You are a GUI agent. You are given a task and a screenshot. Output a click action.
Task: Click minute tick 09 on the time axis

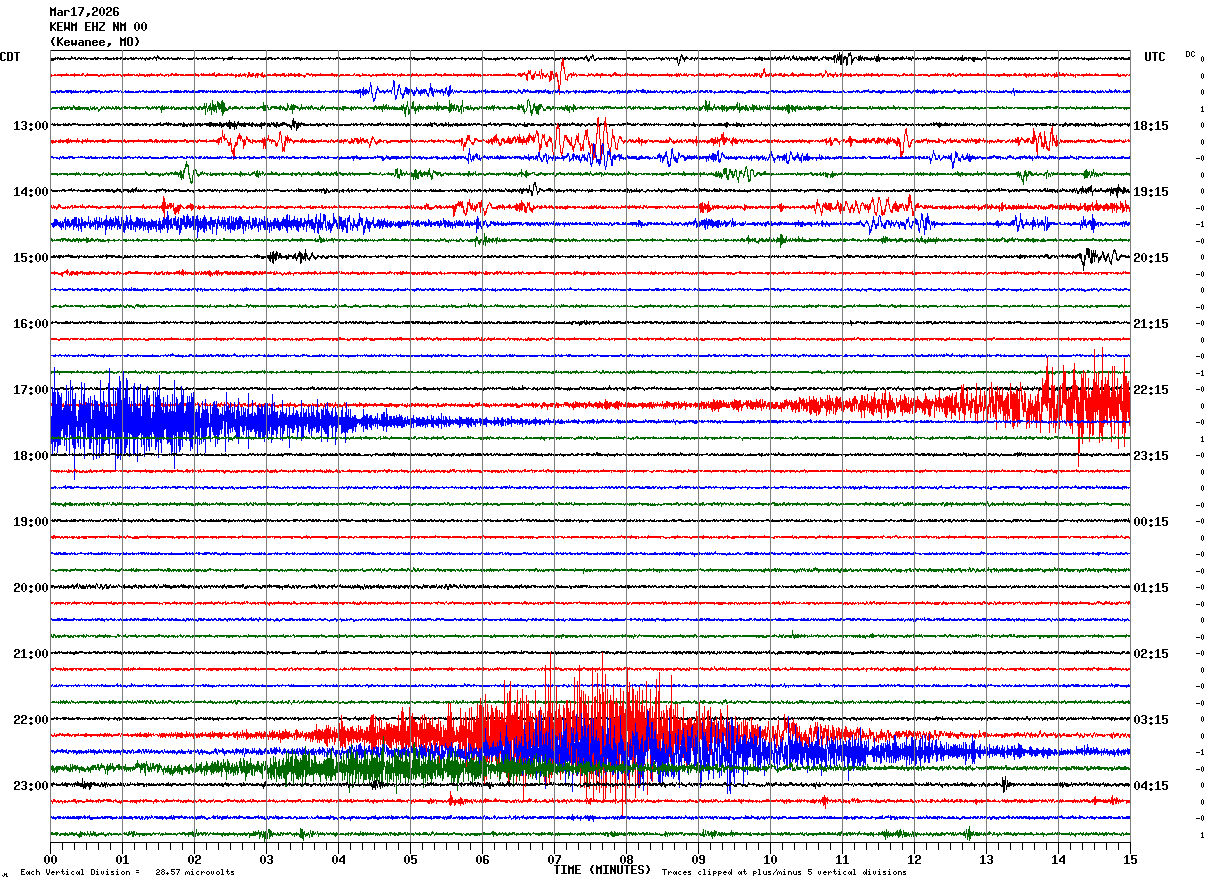click(698, 859)
